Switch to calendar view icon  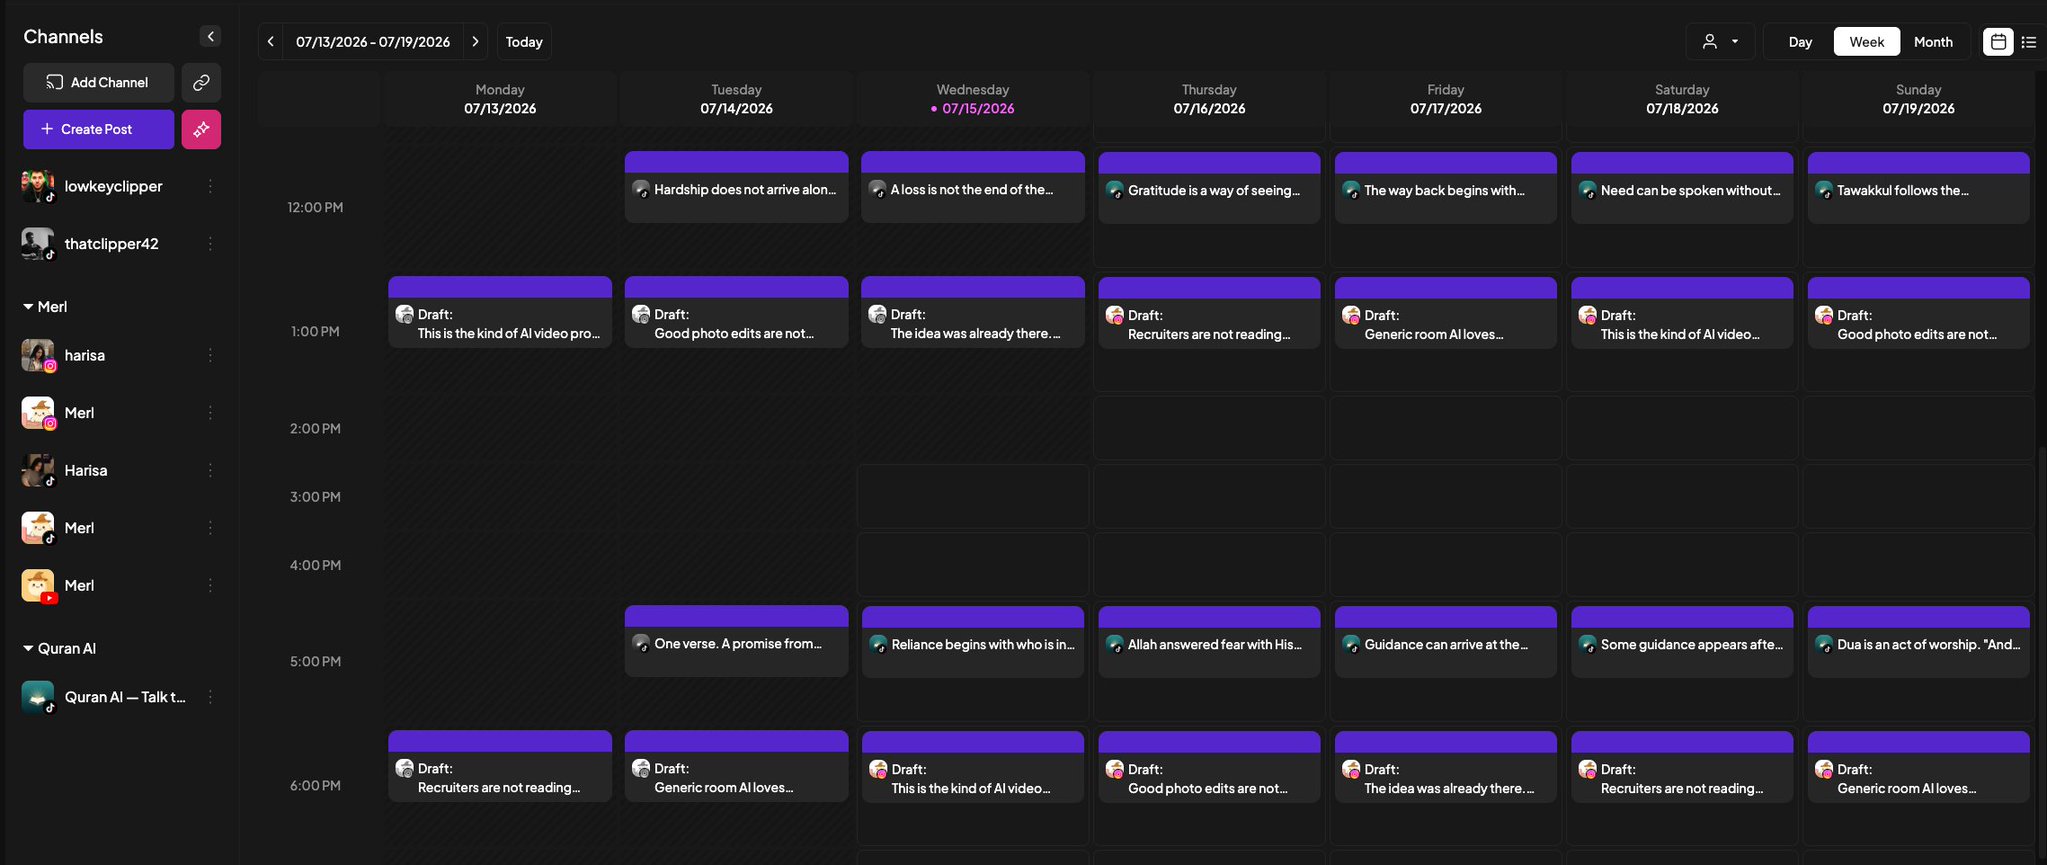click(x=1998, y=42)
